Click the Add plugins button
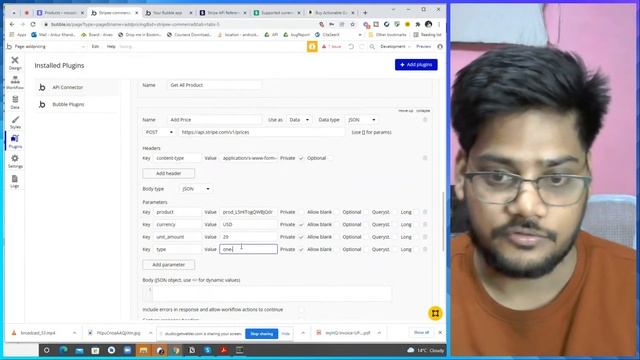This screenshot has width=640, height=360. [x=416, y=64]
